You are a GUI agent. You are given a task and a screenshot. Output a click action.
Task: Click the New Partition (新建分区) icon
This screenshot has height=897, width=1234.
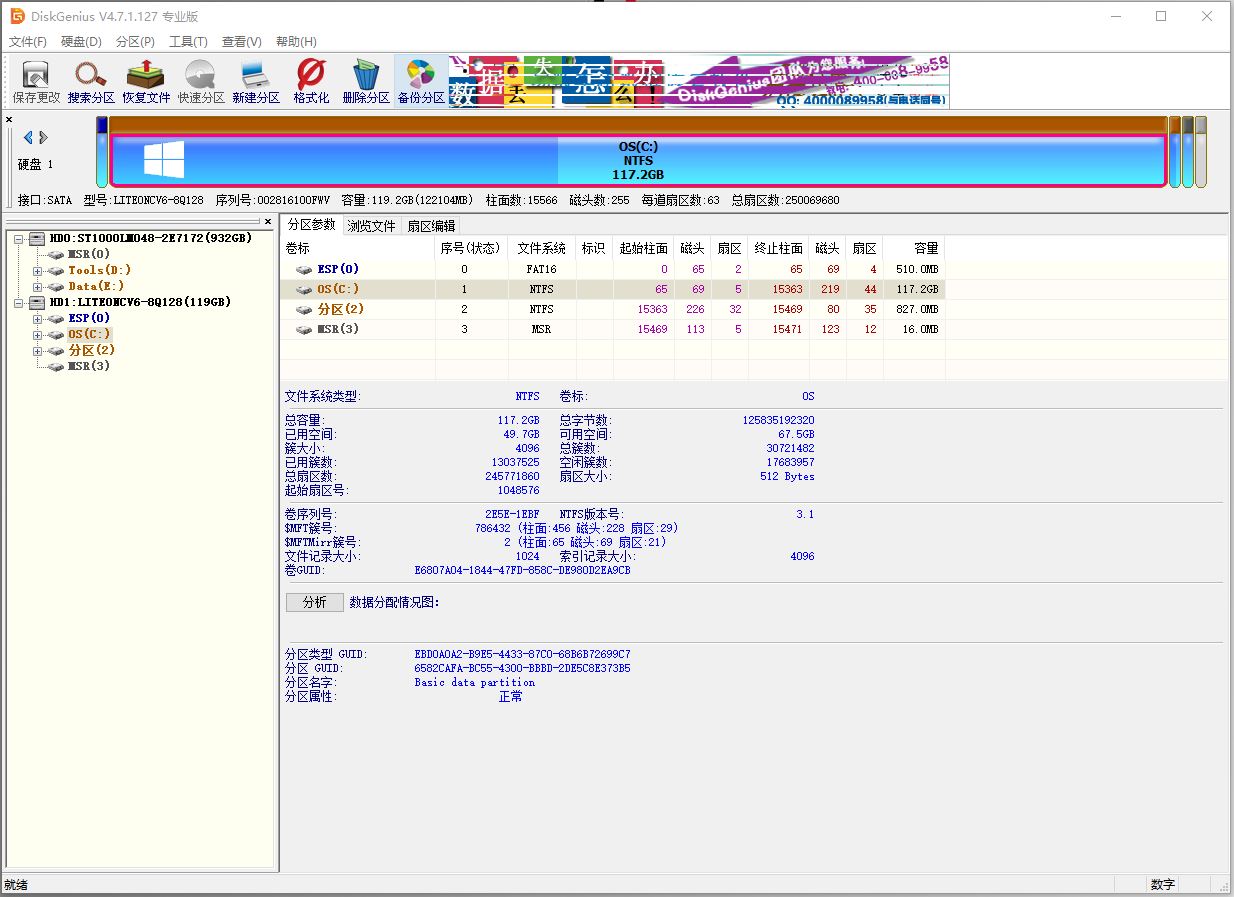click(x=256, y=82)
